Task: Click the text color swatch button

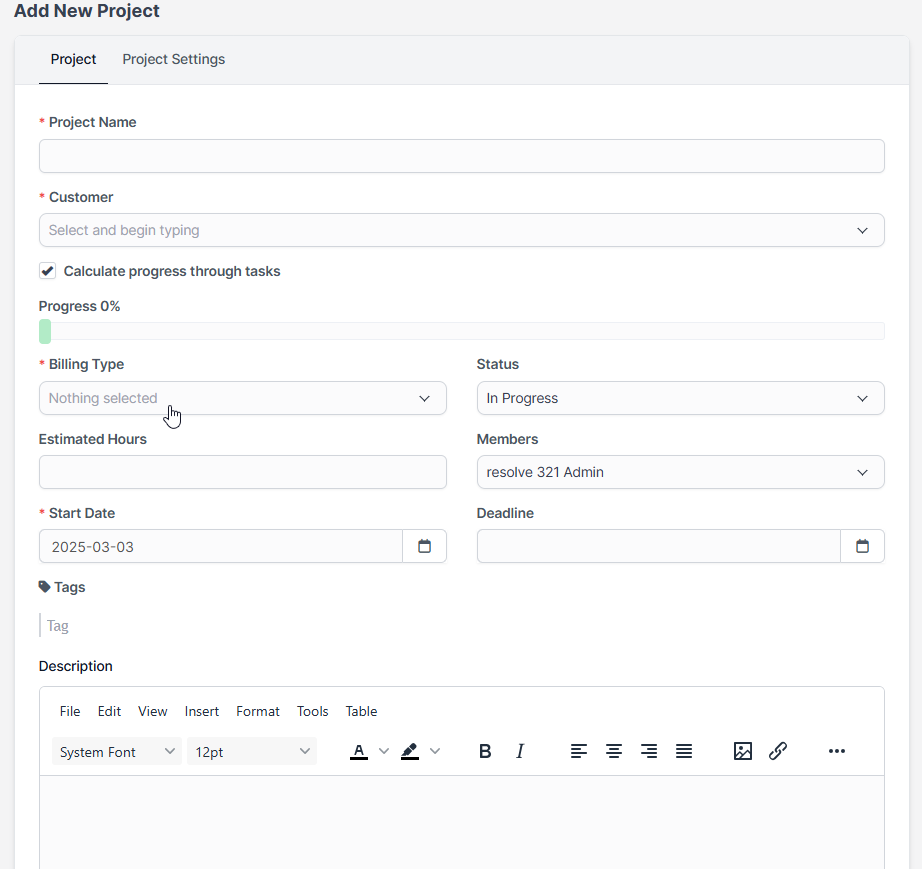Action: (x=359, y=751)
